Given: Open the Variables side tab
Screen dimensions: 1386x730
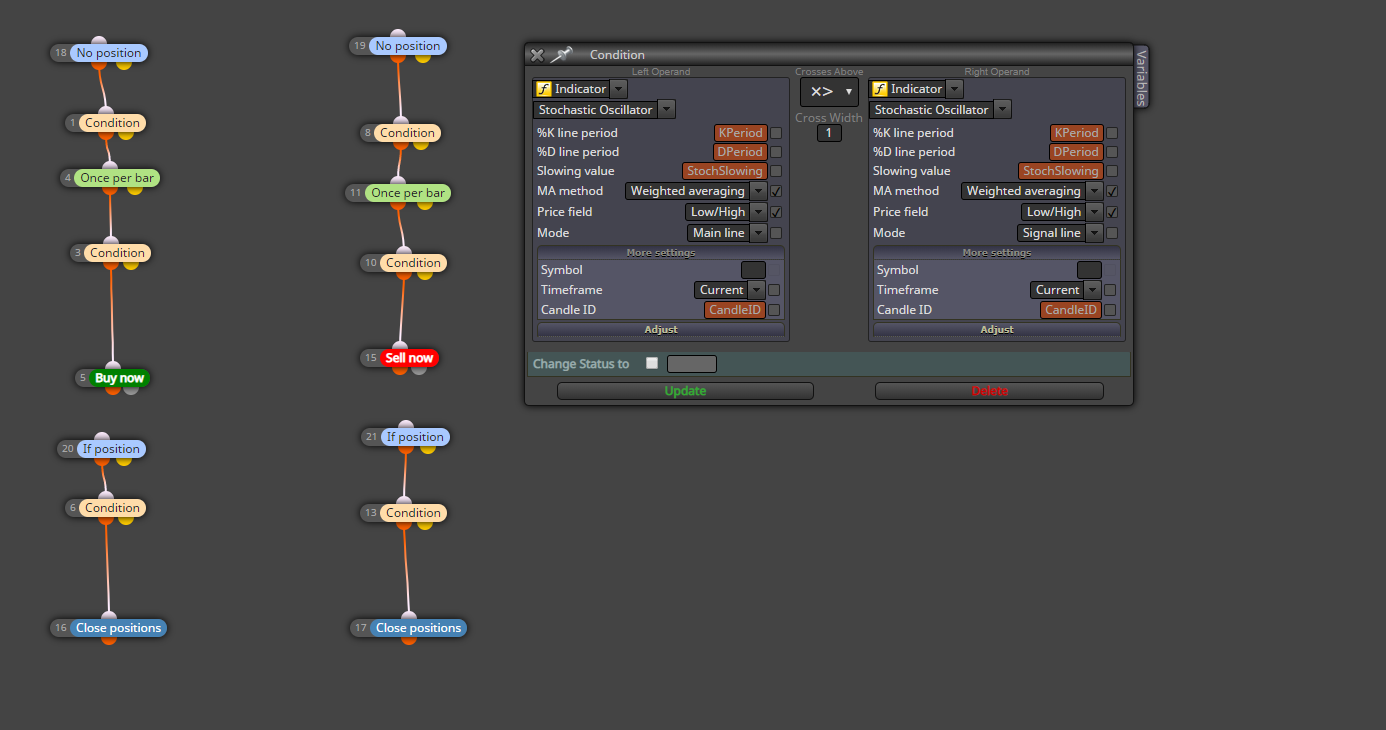Looking at the screenshot, I should [x=1141, y=75].
